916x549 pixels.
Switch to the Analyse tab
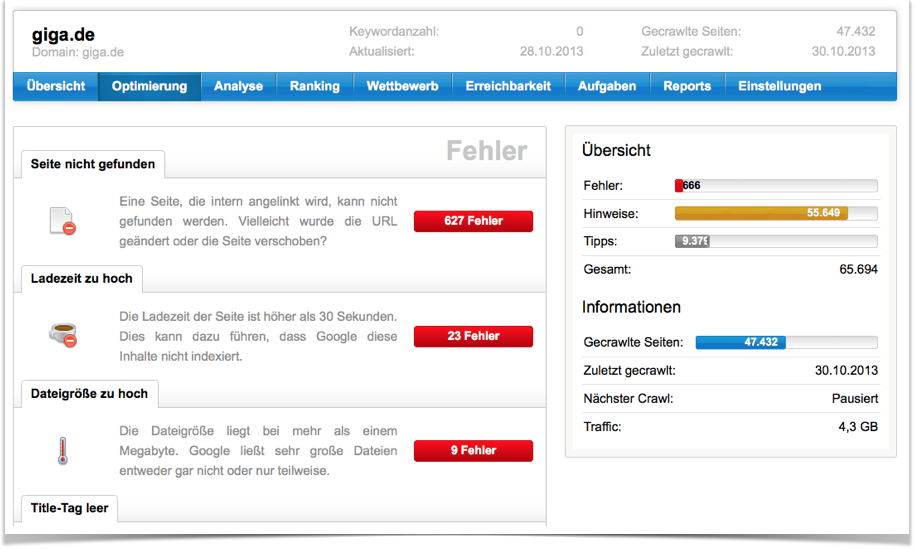238,86
